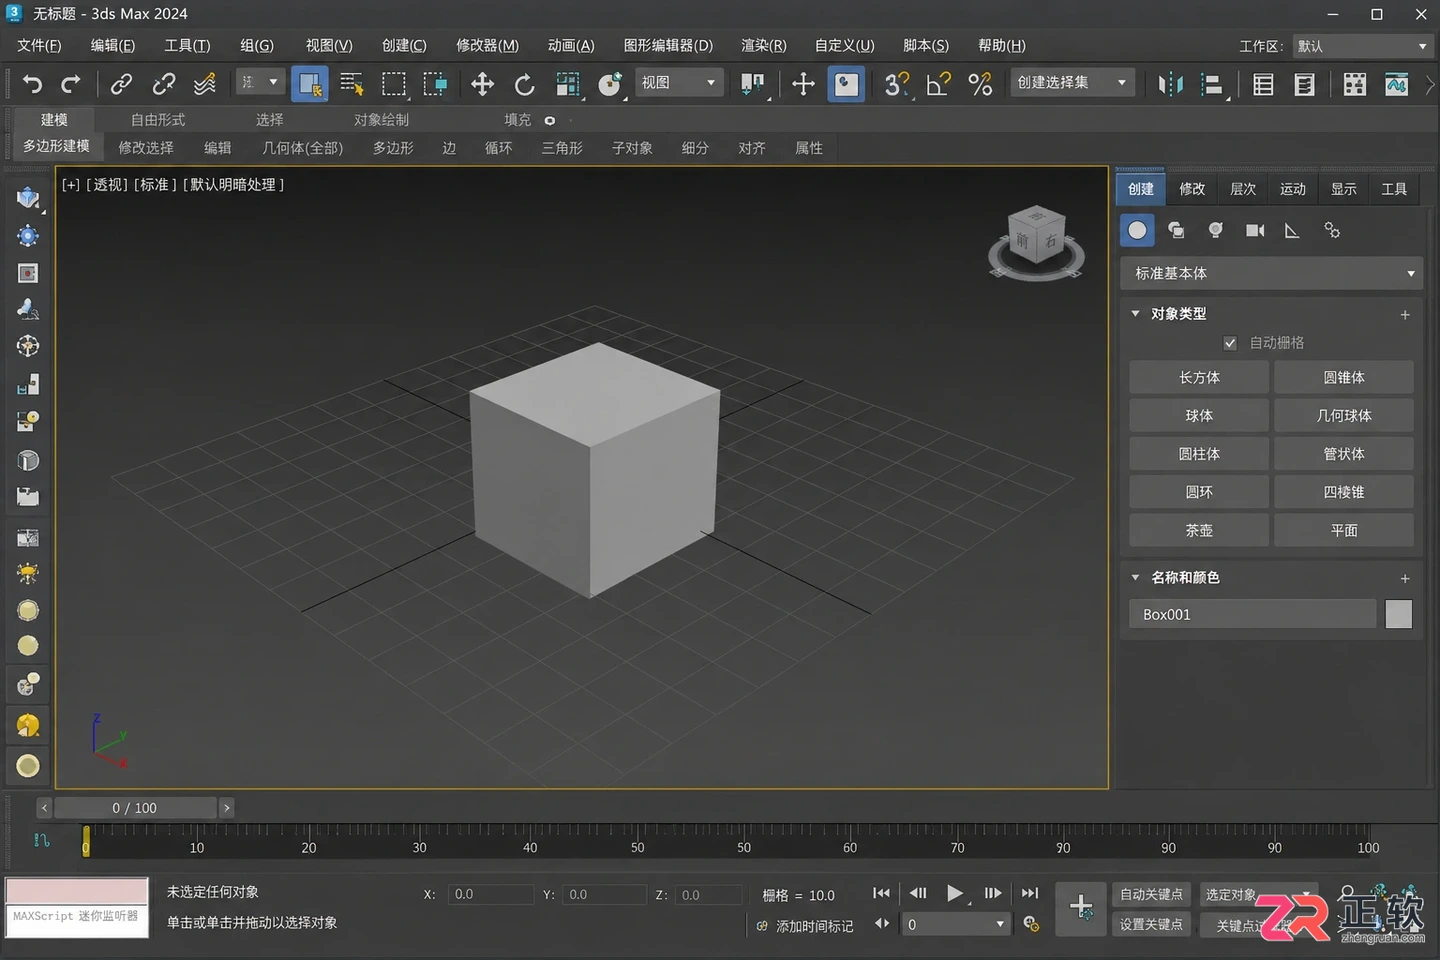The image size is (1440, 960).
Task: Go to the start frame
Action: 881,893
